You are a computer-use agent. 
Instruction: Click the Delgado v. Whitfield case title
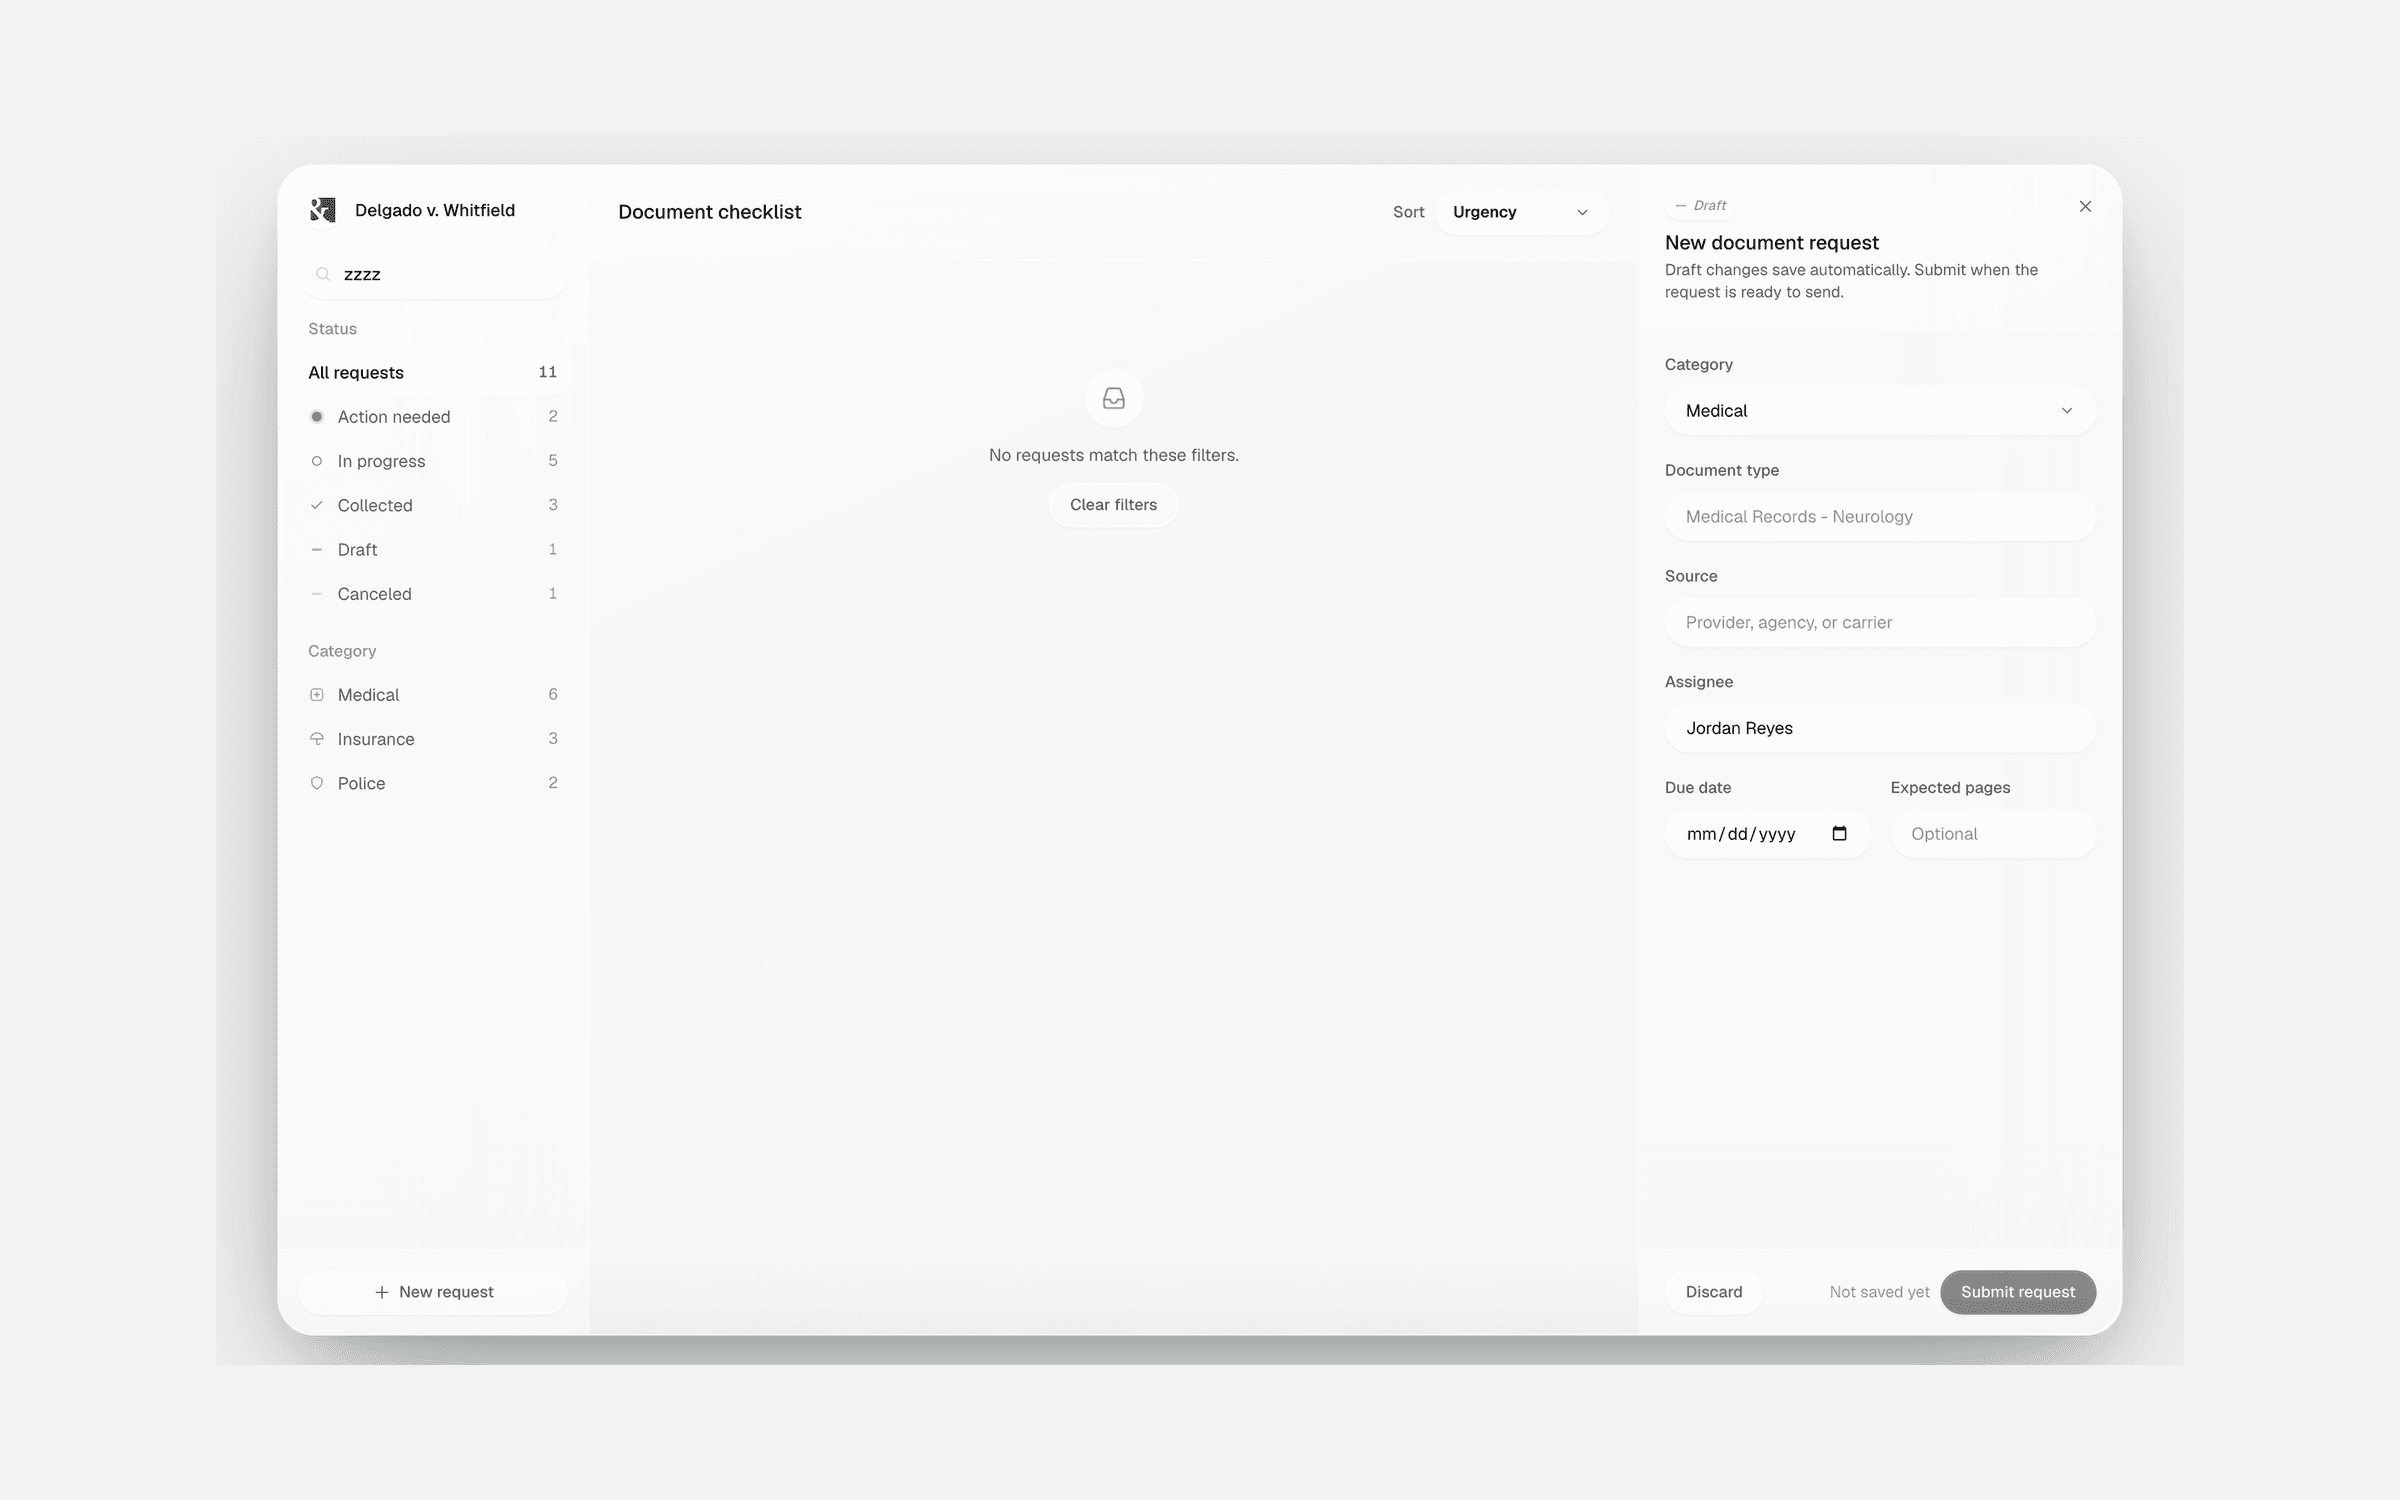(x=435, y=210)
